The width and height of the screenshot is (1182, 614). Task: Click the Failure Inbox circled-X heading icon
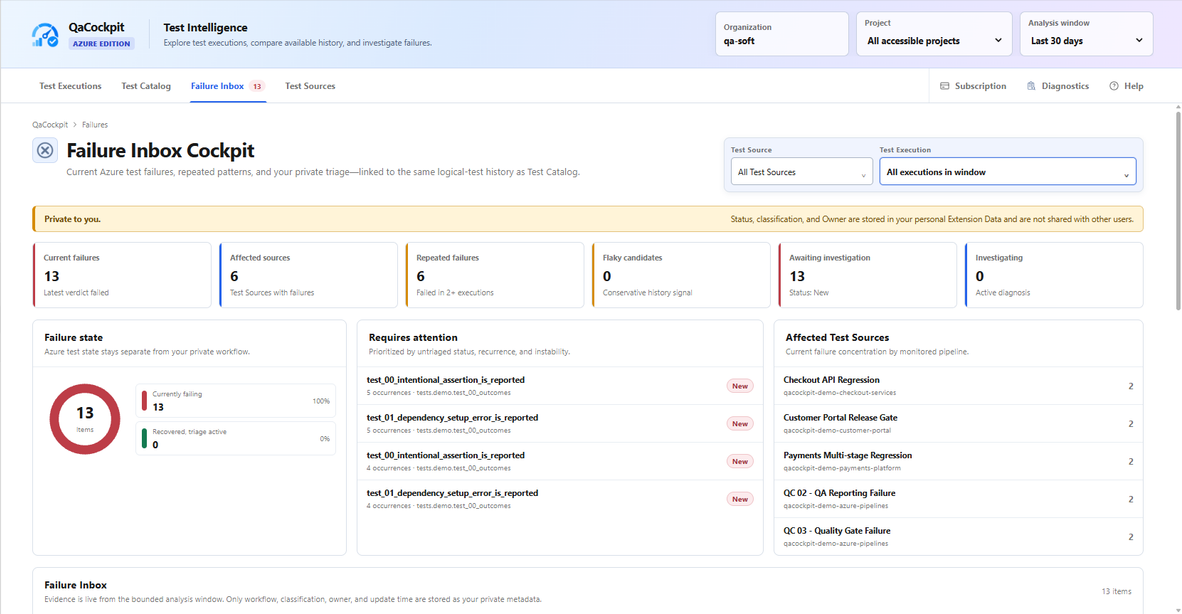click(x=45, y=151)
